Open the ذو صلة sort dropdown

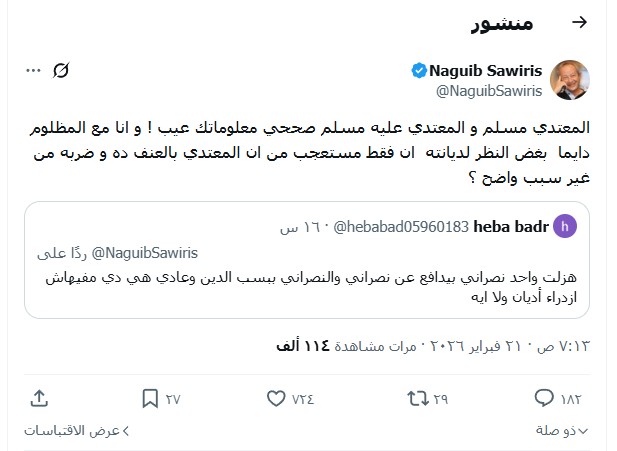point(562,430)
